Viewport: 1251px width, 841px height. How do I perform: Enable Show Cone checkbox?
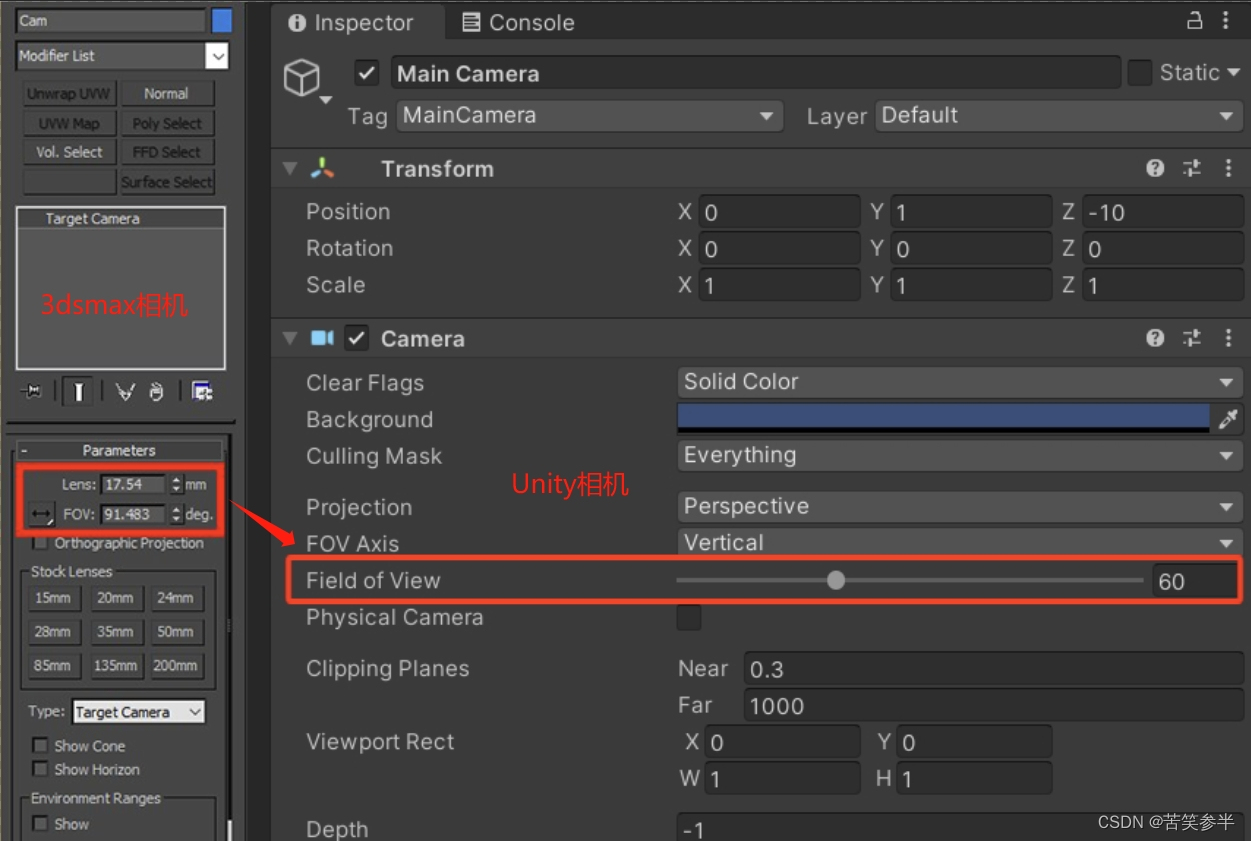40,745
